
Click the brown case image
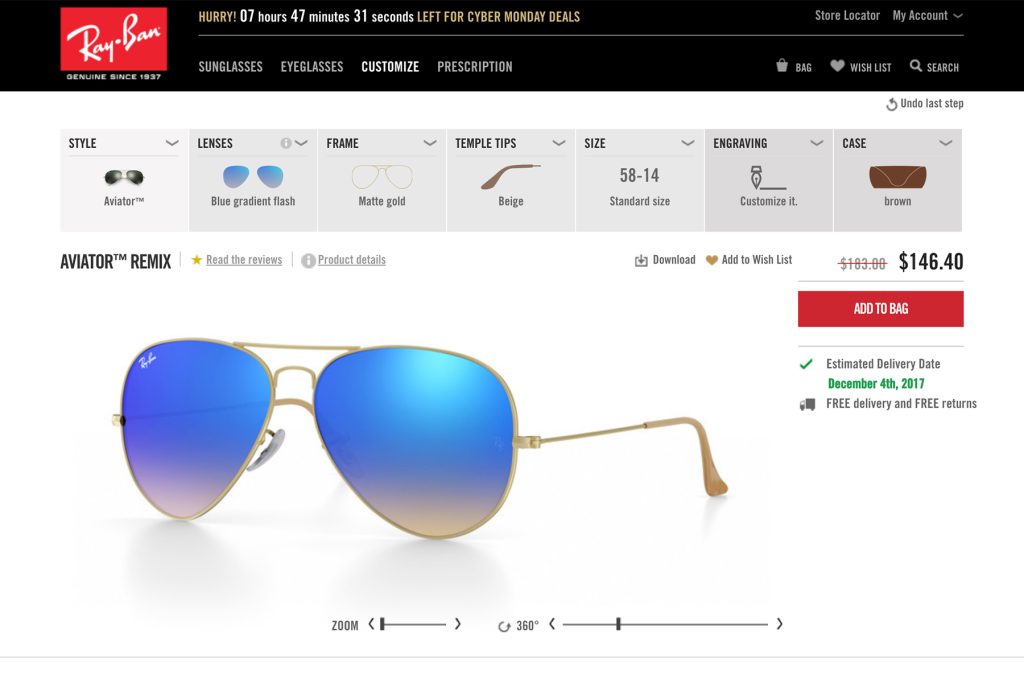897,176
